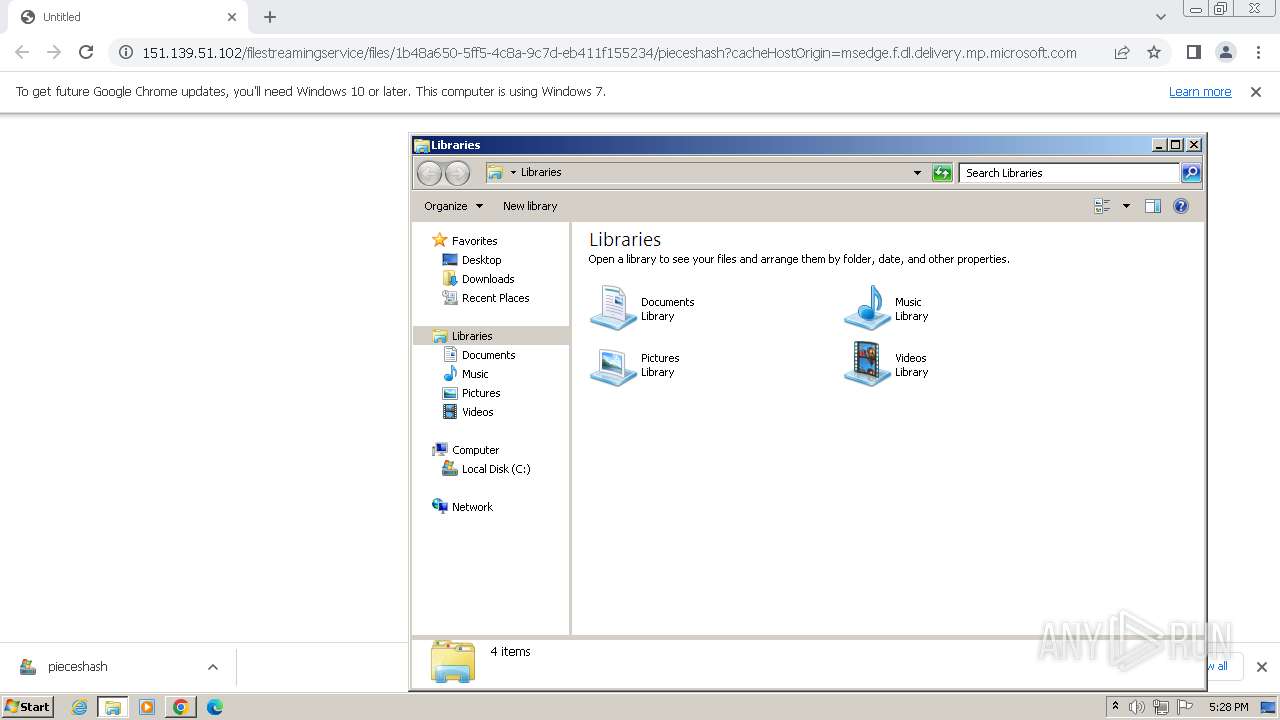Open Chrome profile avatar
The height and width of the screenshot is (720, 1280).
pos(1226,52)
